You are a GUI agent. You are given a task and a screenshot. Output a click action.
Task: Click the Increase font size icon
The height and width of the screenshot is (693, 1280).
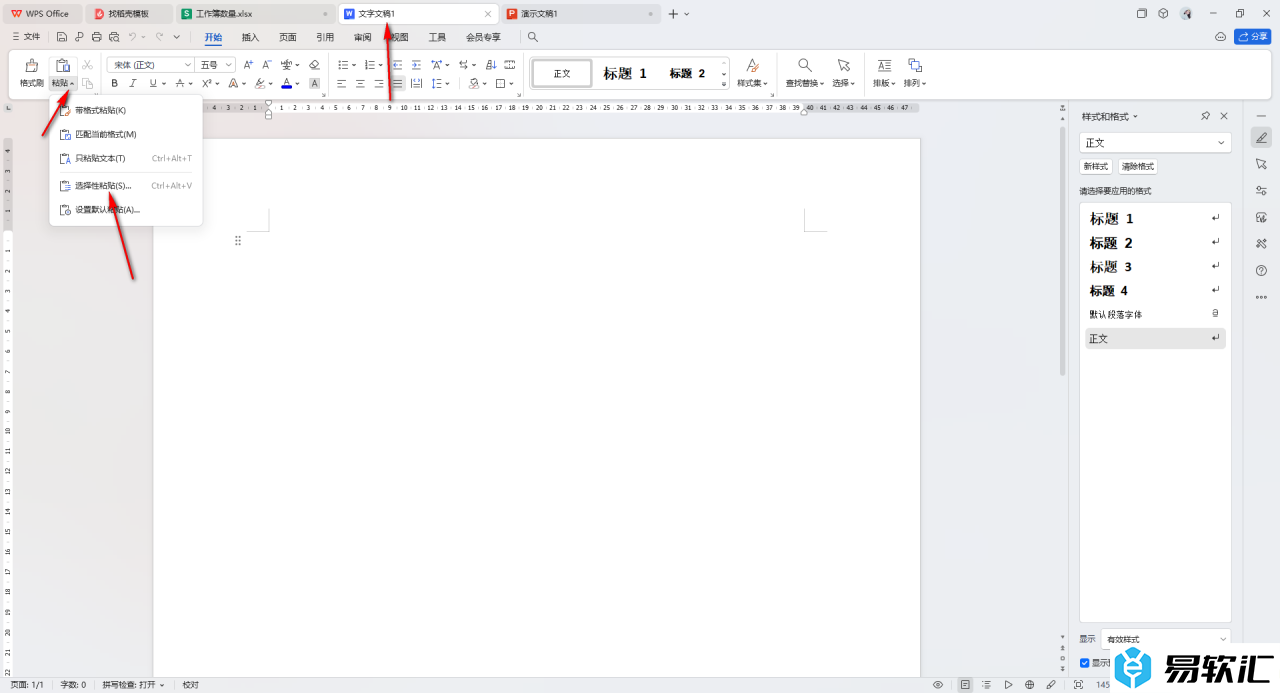tap(249, 64)
